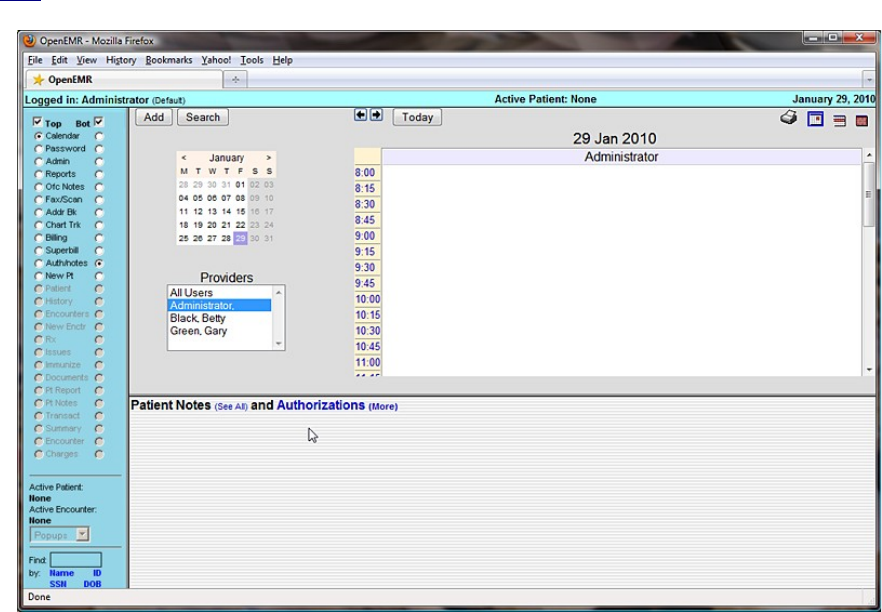Print the calendar with the printer icon
This screenshot has height=612, width=882.
coord(789,118)
